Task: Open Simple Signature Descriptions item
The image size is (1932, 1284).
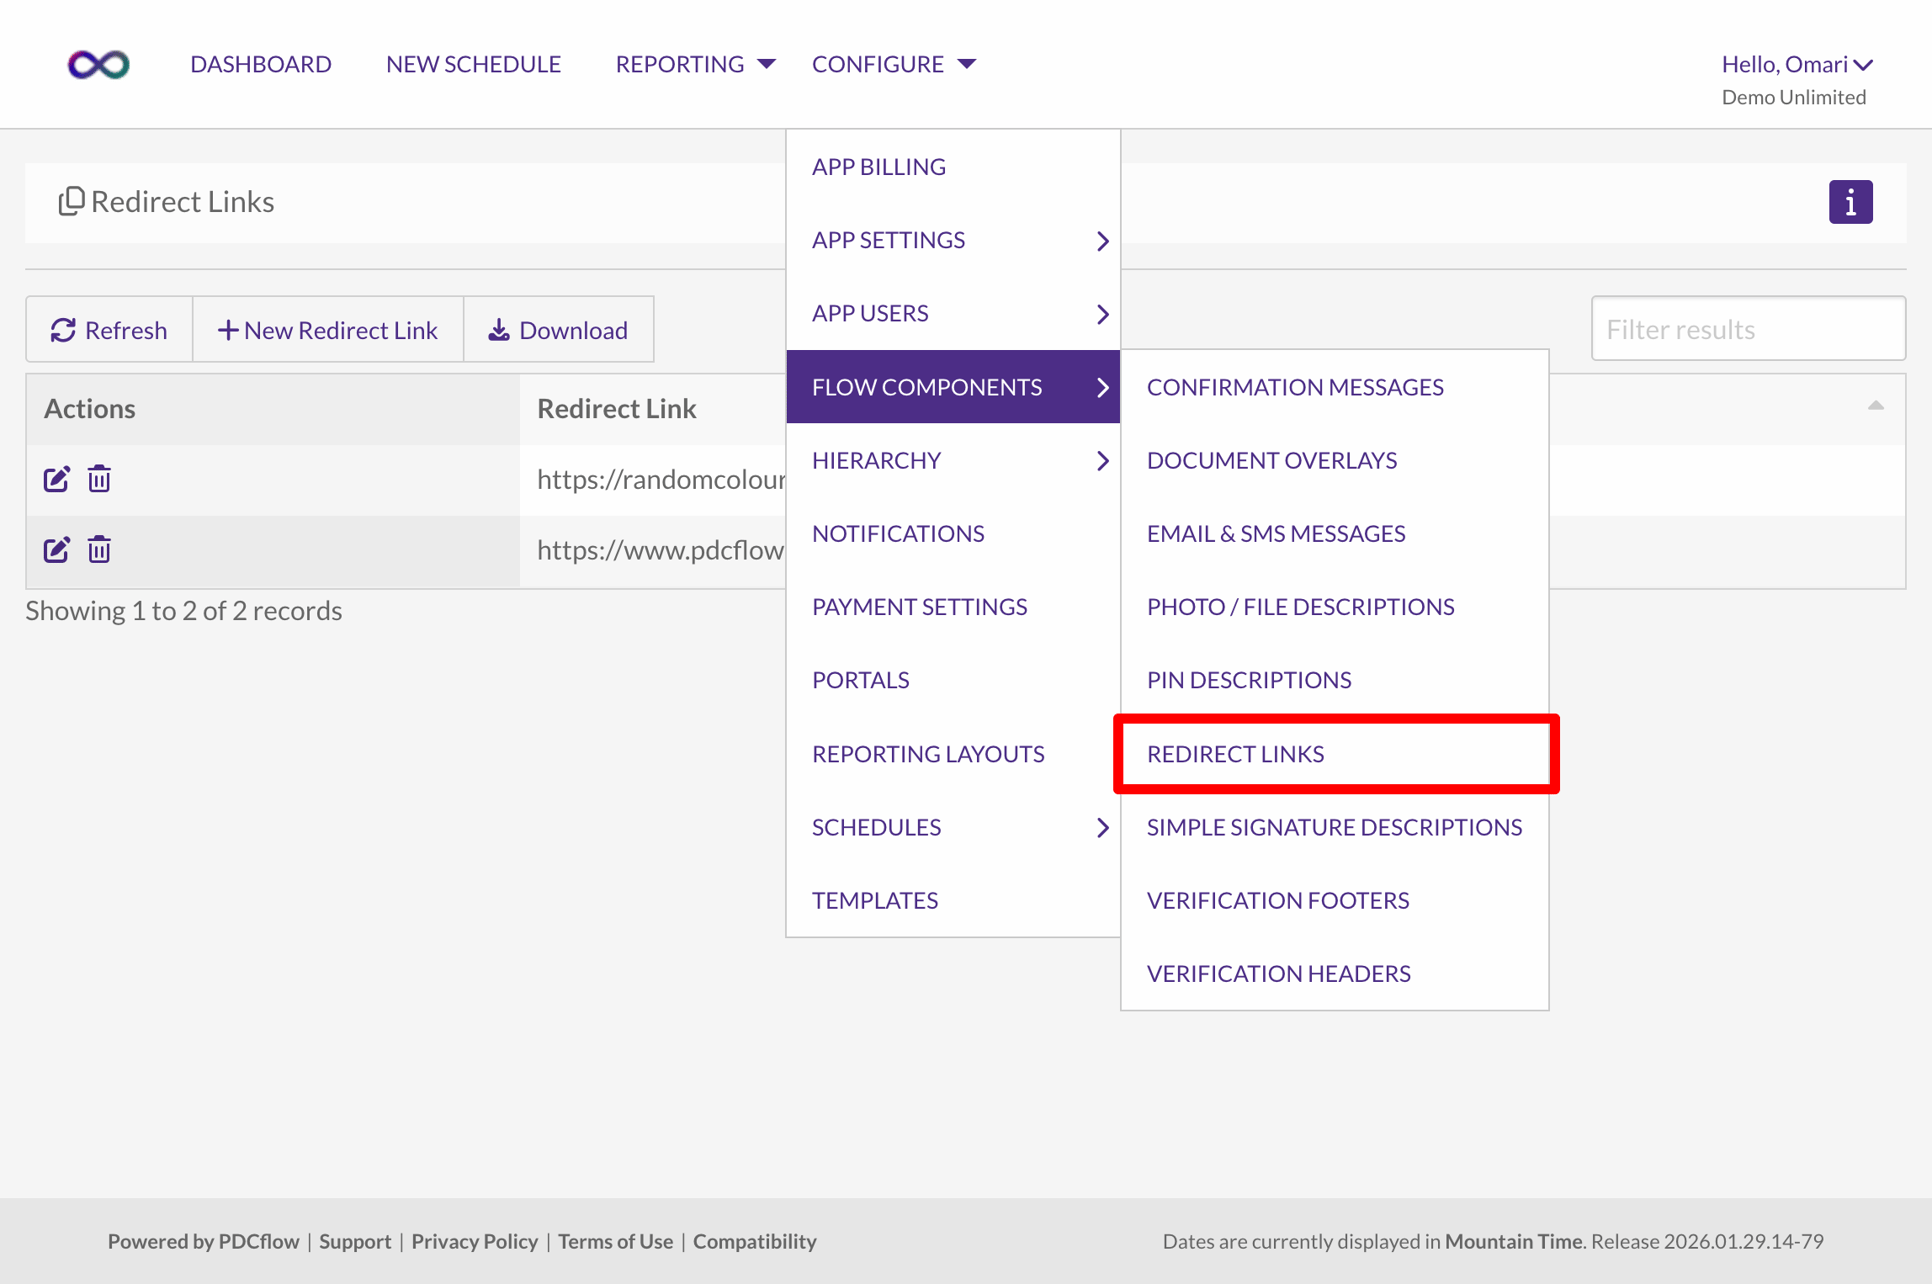Action: pyautogui.click(x=1334, y=827)
